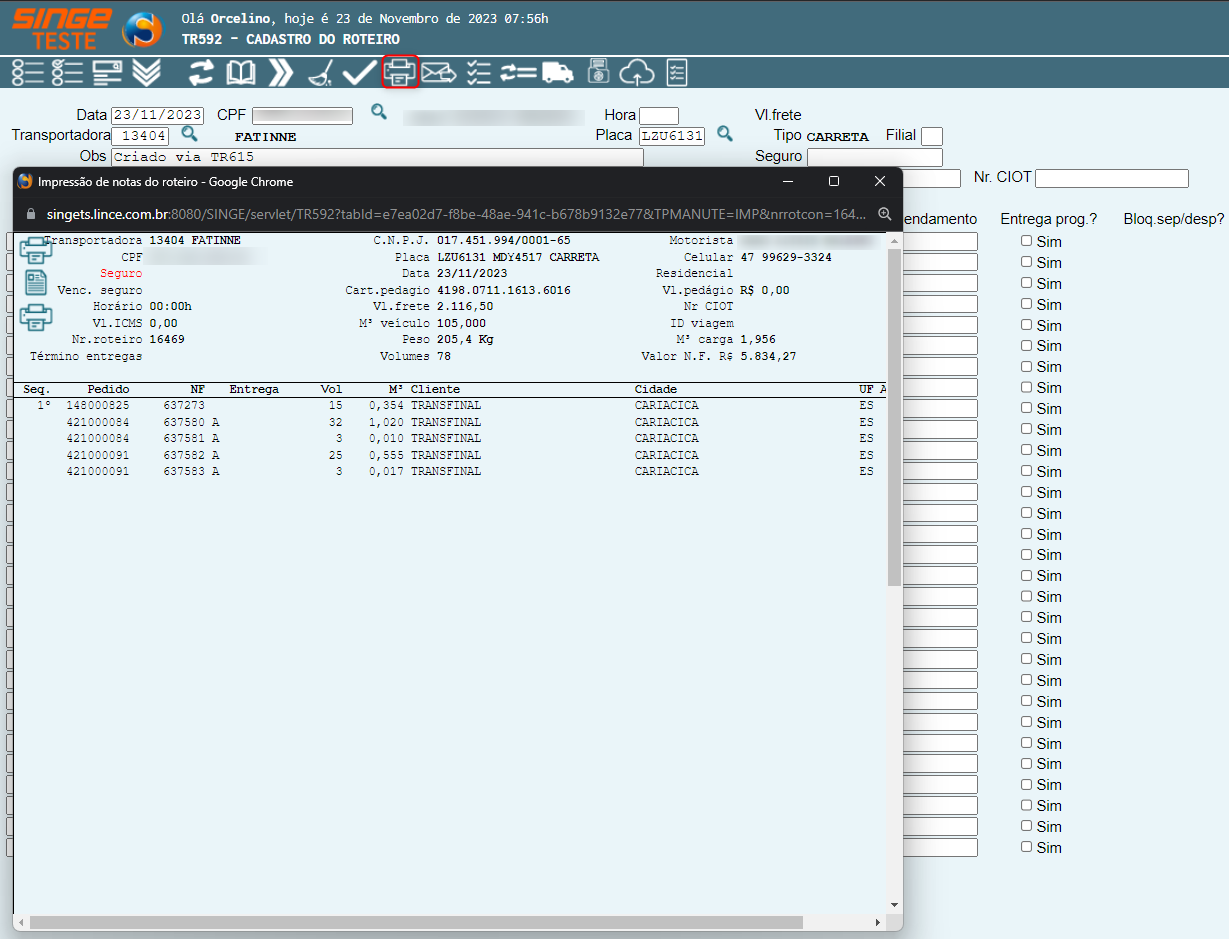The height and width of the screenshot is (939, 1229).
Task: Click the Placa input field
Action: click(672, 136)
